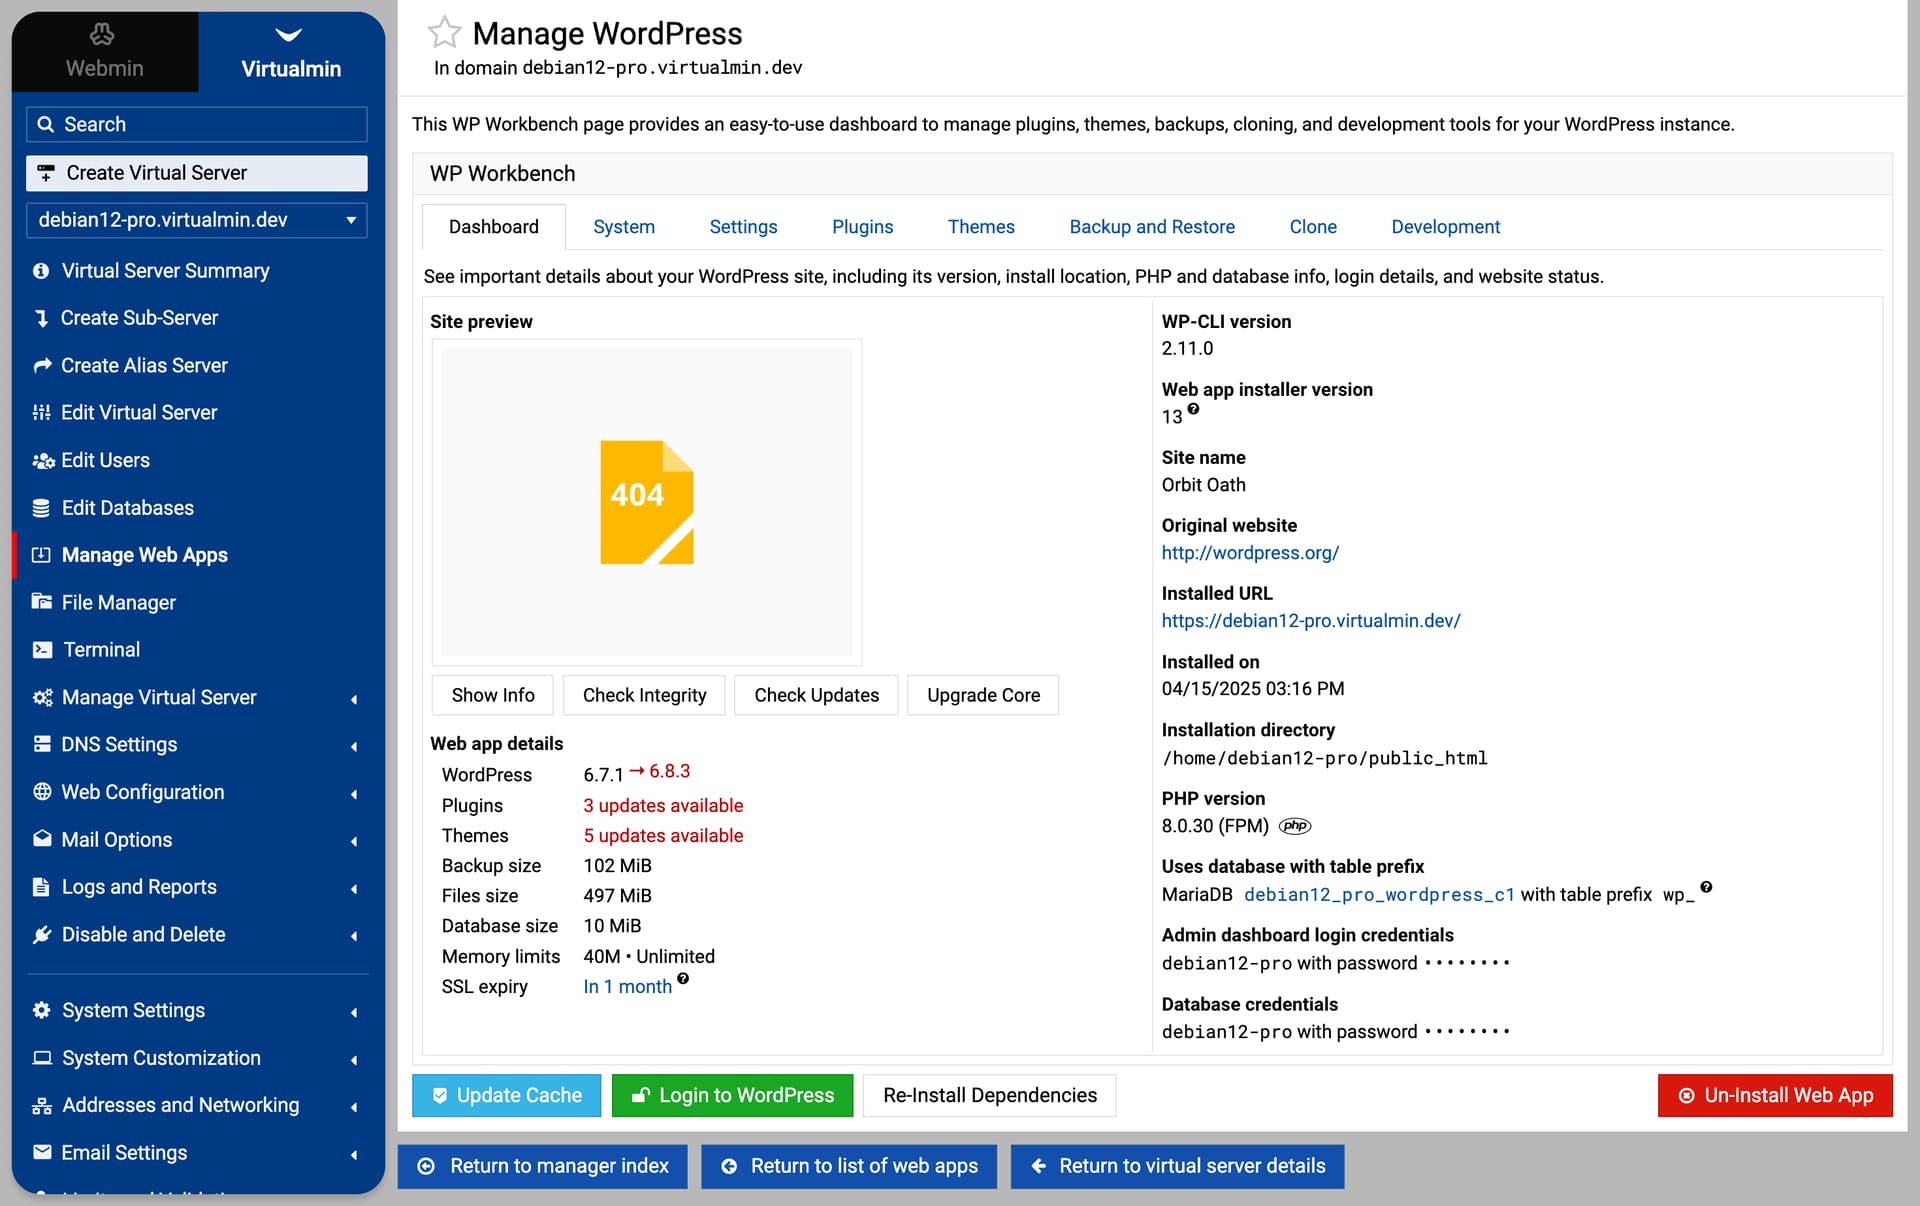Viewport: 1920px width, 1206px height.
Task: Expand the DNS Settings menu
Action: (119, 745)
